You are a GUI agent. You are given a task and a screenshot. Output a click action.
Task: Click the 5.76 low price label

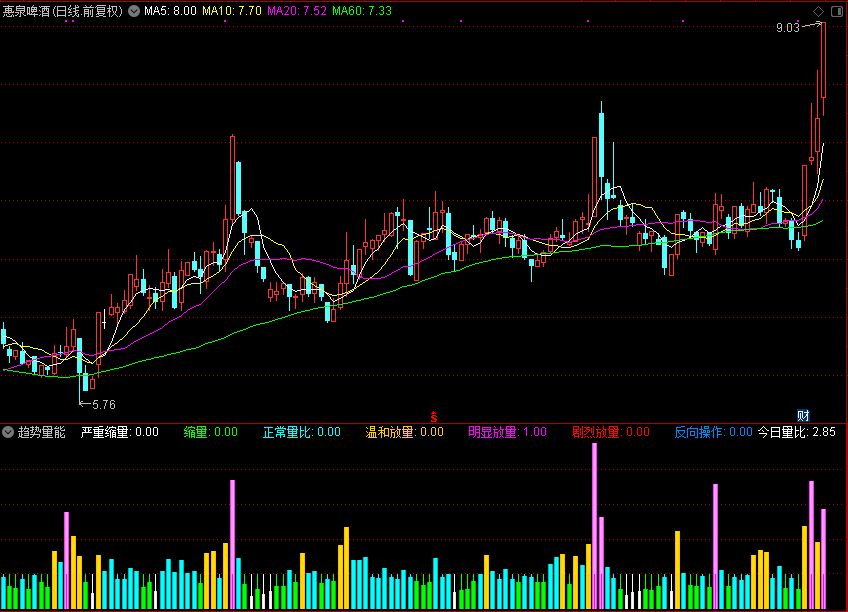(x=104, y=404)
